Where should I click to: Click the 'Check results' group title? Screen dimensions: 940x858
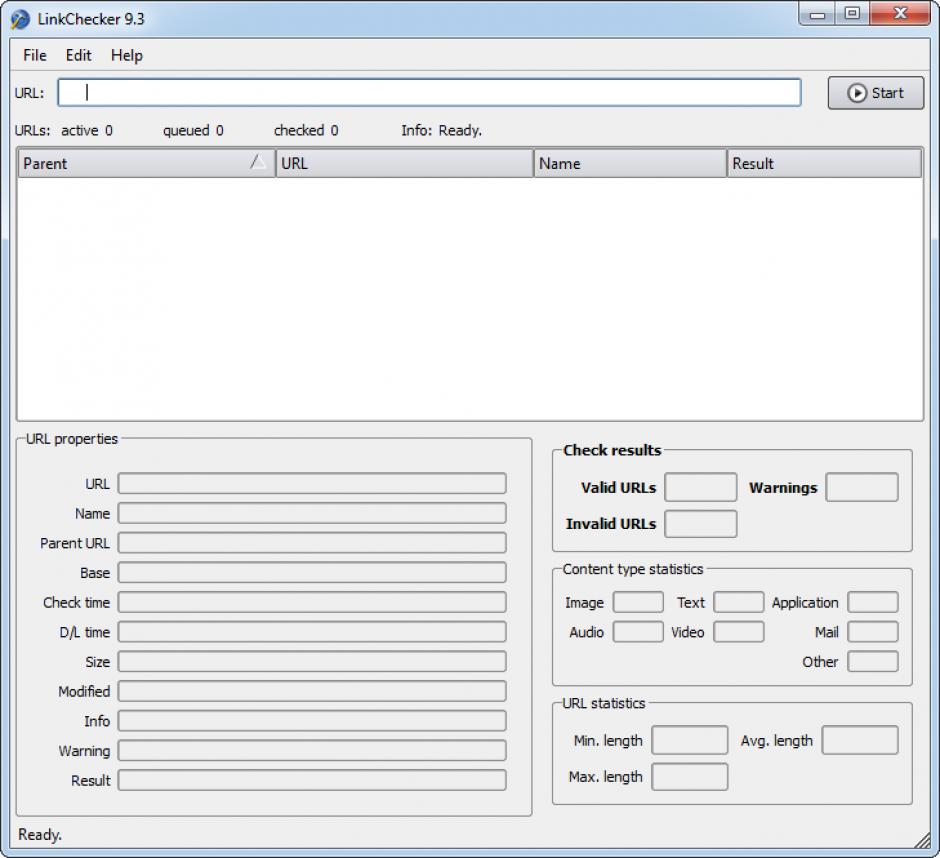[x=612, y=450]
